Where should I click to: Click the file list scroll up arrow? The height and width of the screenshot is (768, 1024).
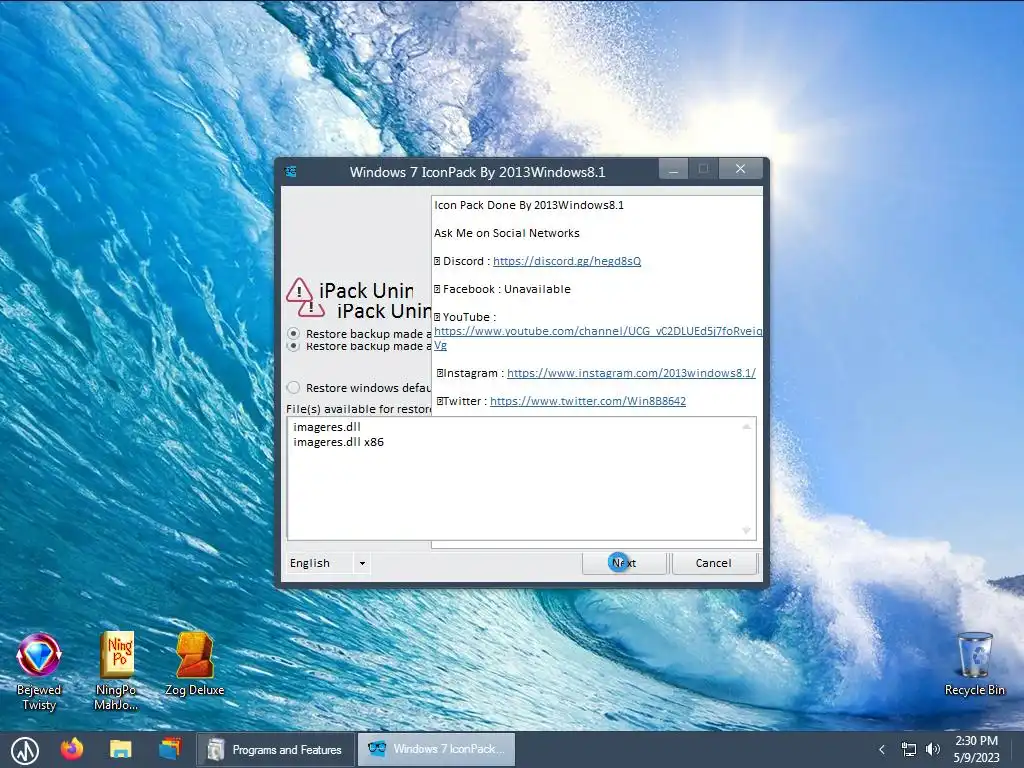coord(746,426)
